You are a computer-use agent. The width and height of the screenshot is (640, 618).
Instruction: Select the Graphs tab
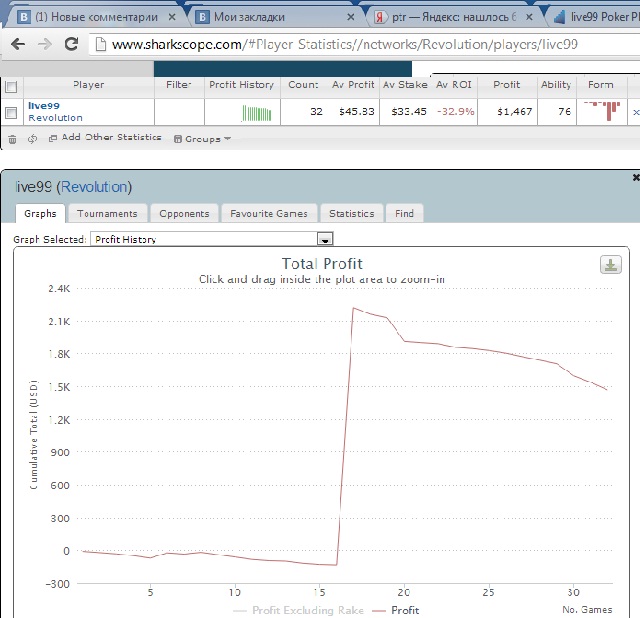40,213
